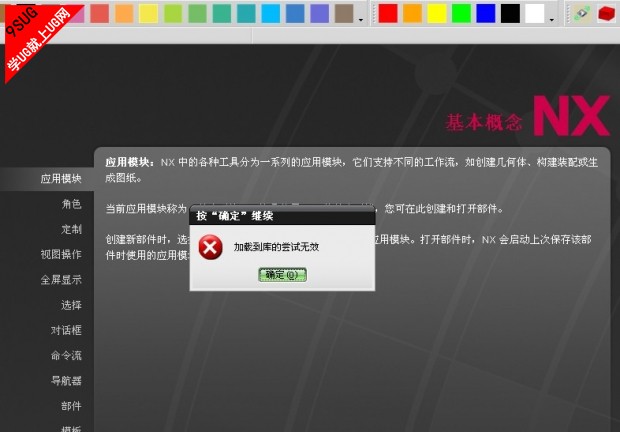620x432 pixels.
Task: Pick the muted salmon-red swatch in pastel palette
Action: (99, 13)
